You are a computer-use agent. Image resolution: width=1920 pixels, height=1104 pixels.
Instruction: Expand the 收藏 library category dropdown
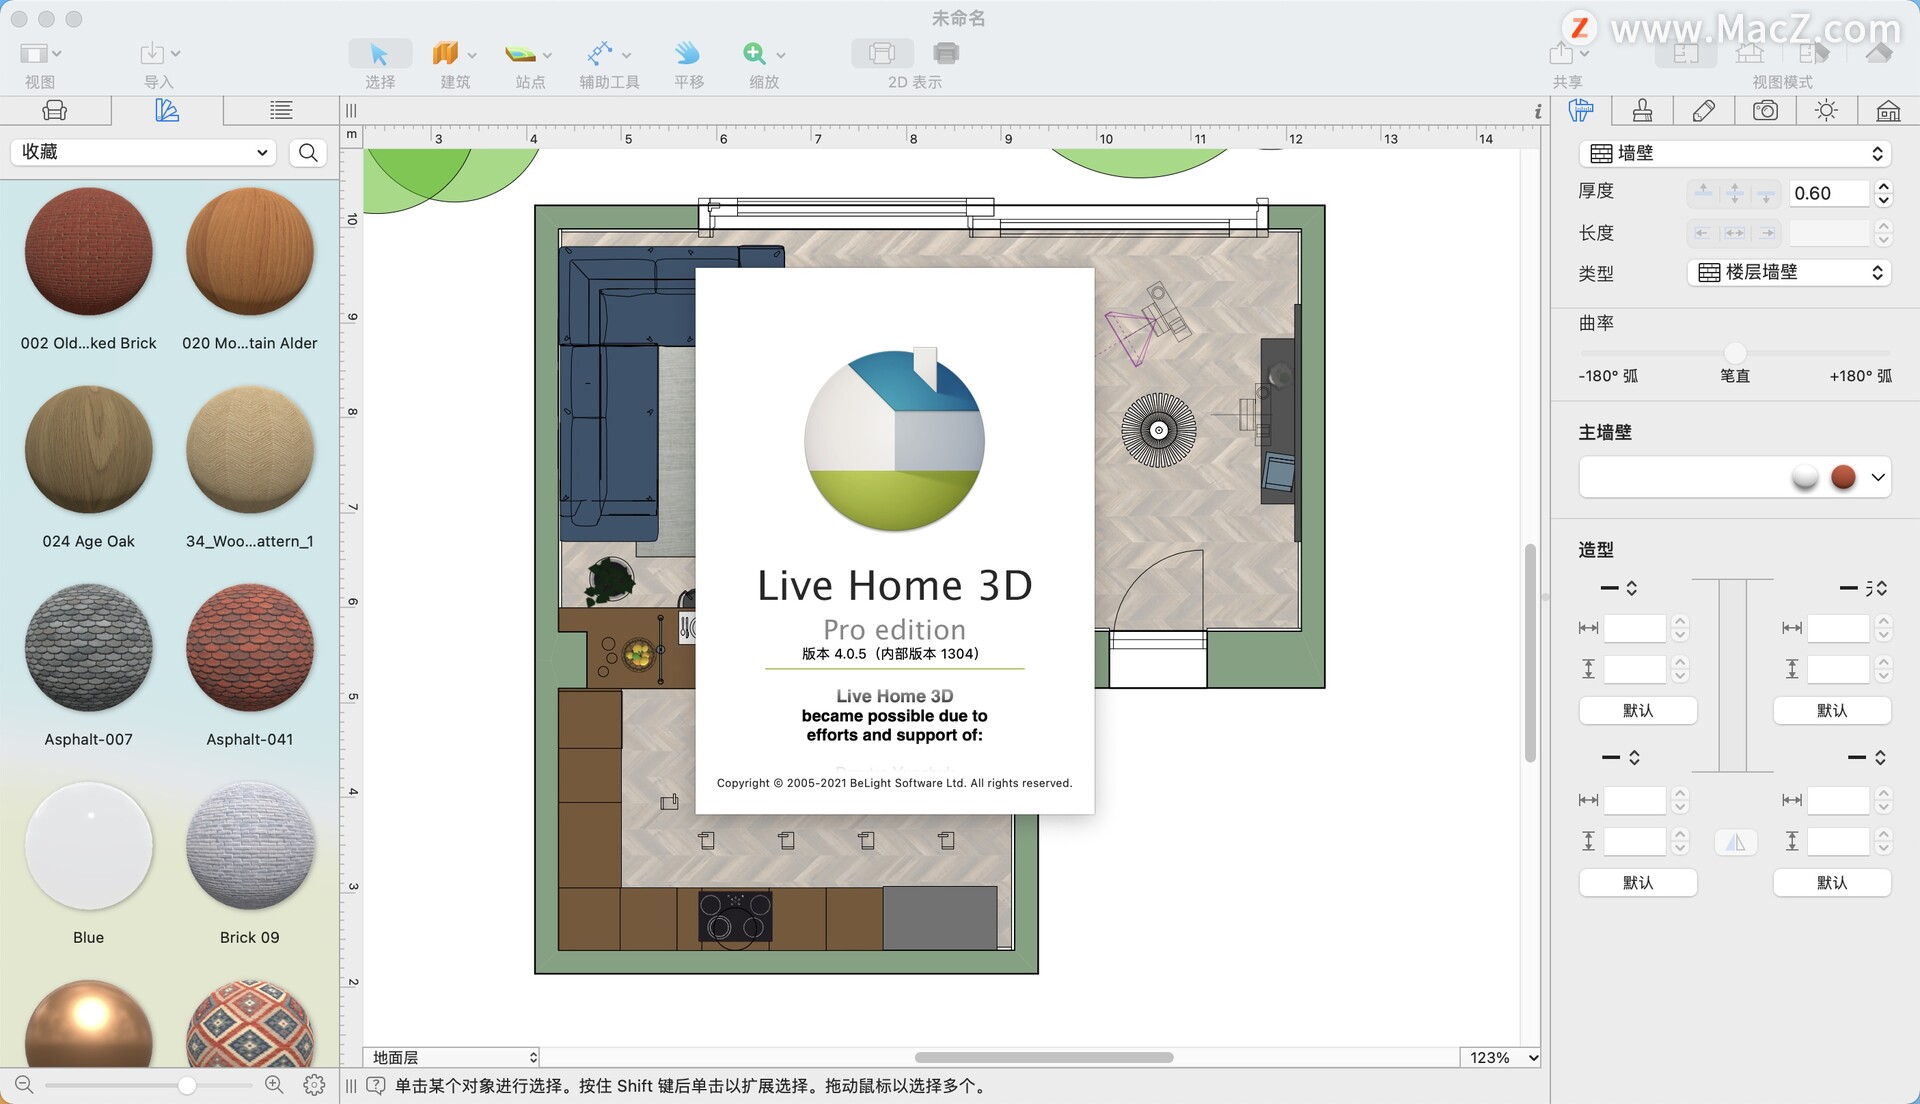(x=142, y=152)
